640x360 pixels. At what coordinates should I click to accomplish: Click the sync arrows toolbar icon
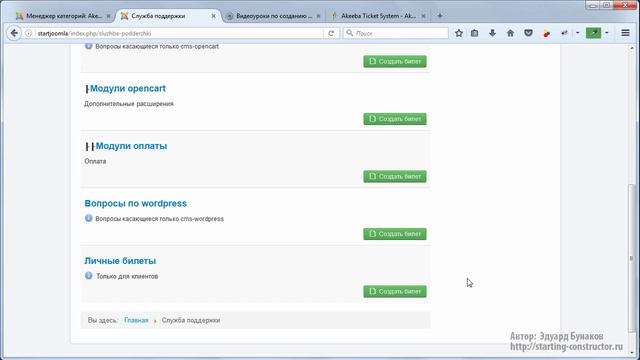pyautogui.click(x=564, y=33)
